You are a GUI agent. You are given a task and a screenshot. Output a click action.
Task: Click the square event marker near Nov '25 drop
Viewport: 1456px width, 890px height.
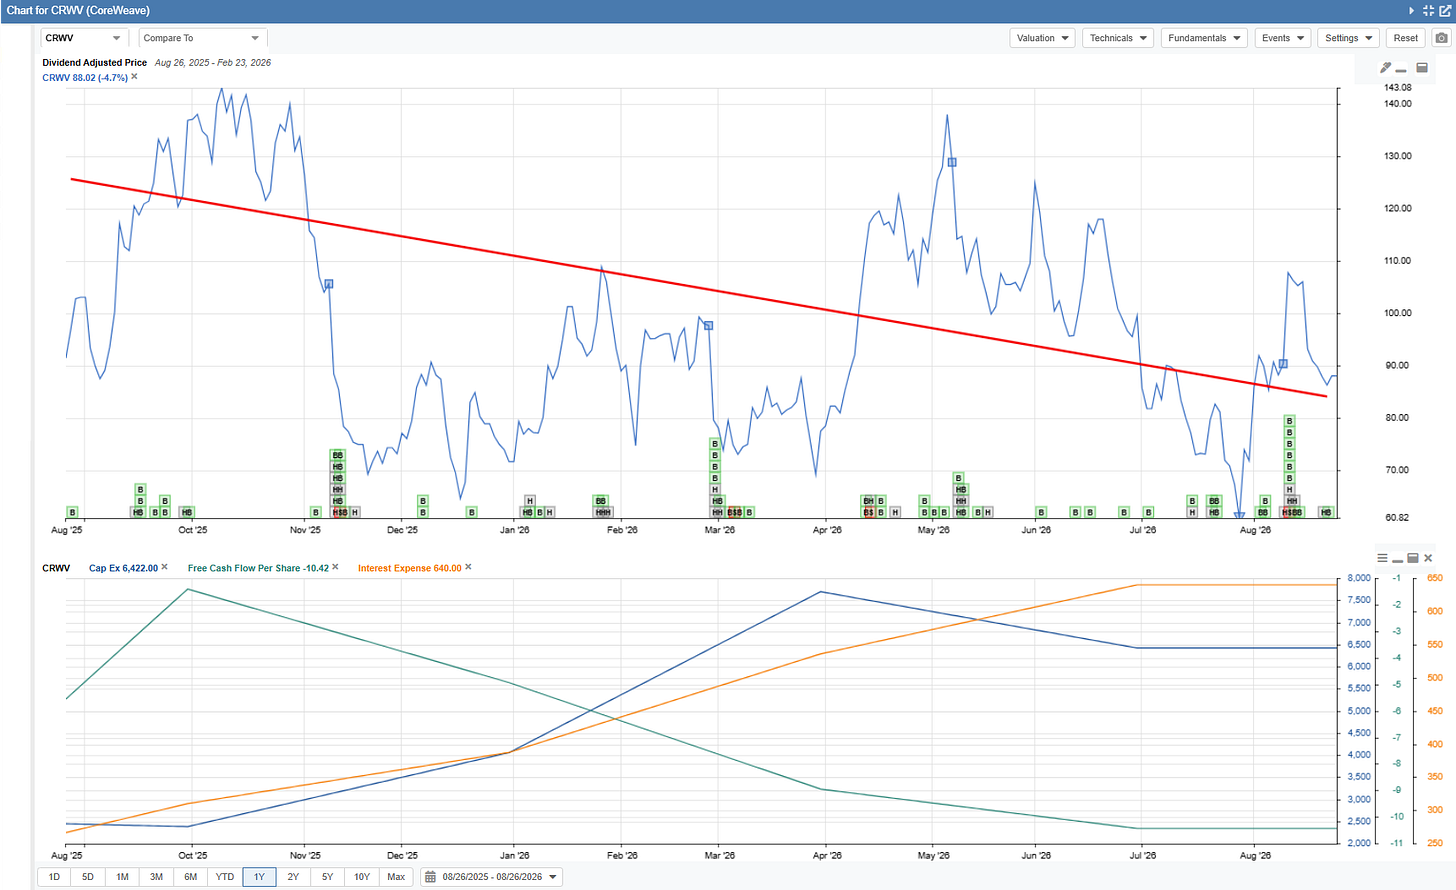(329, 284)
